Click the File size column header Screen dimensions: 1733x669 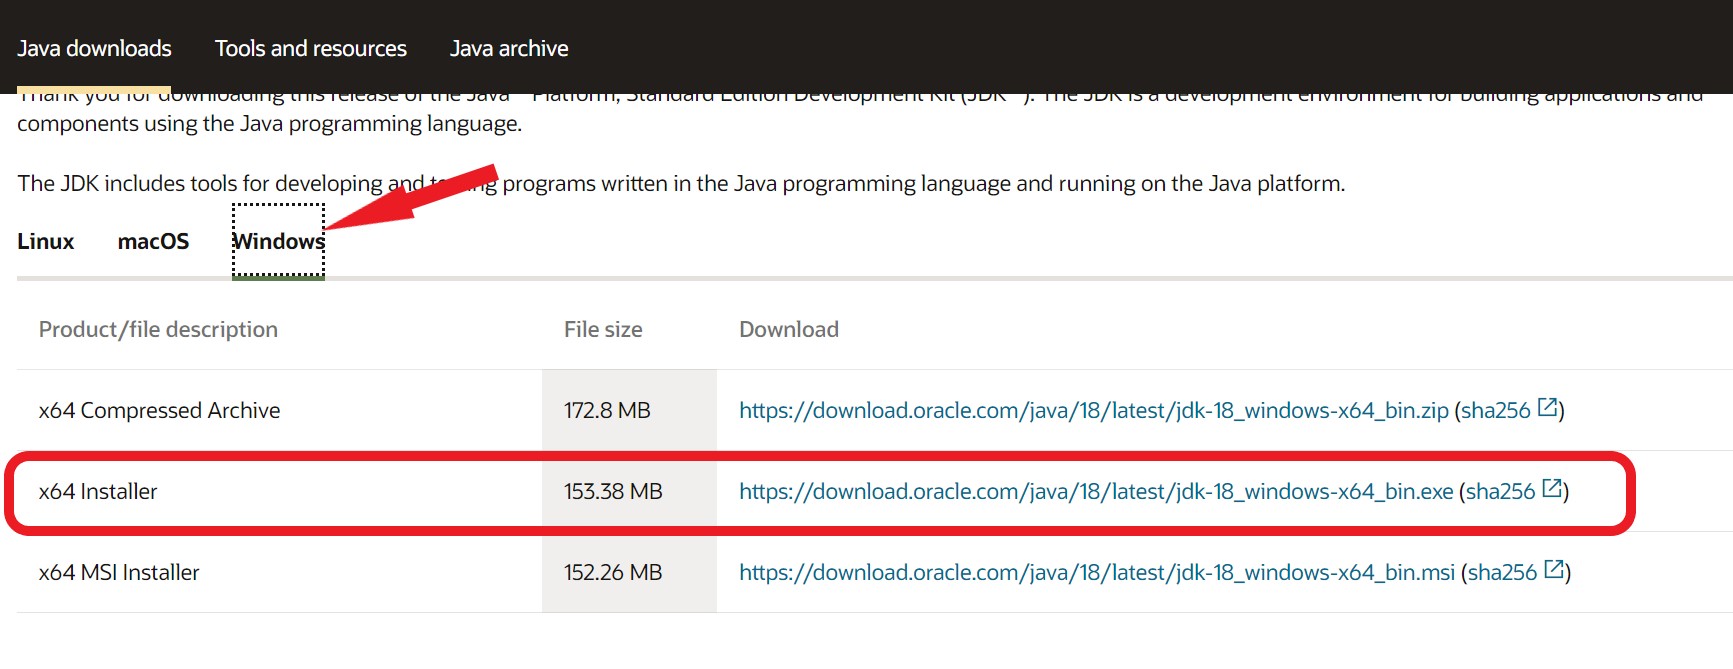tap(603, 329)
